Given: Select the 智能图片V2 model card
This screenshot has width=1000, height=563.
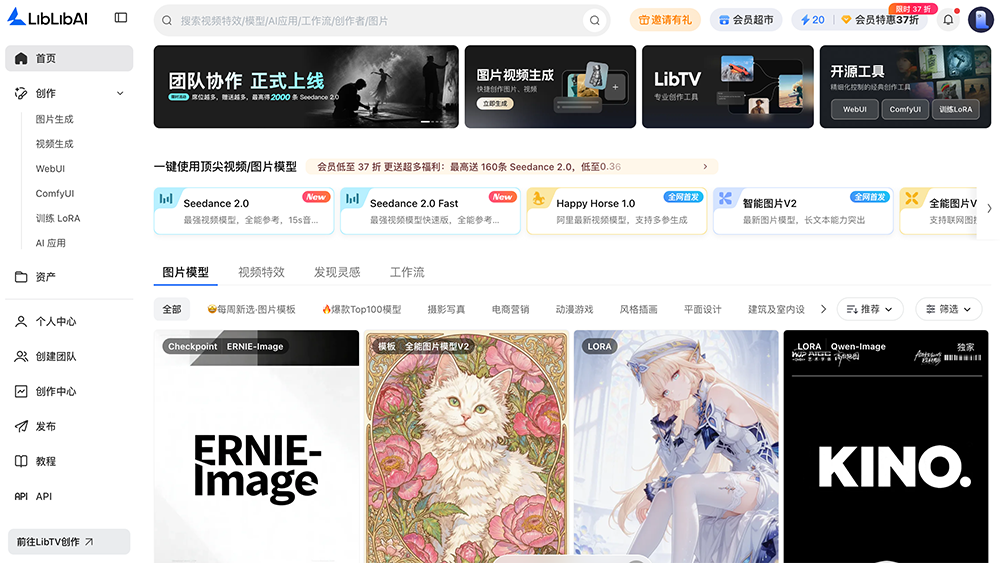Looking at the screenshot, I should tap(803, 211).
